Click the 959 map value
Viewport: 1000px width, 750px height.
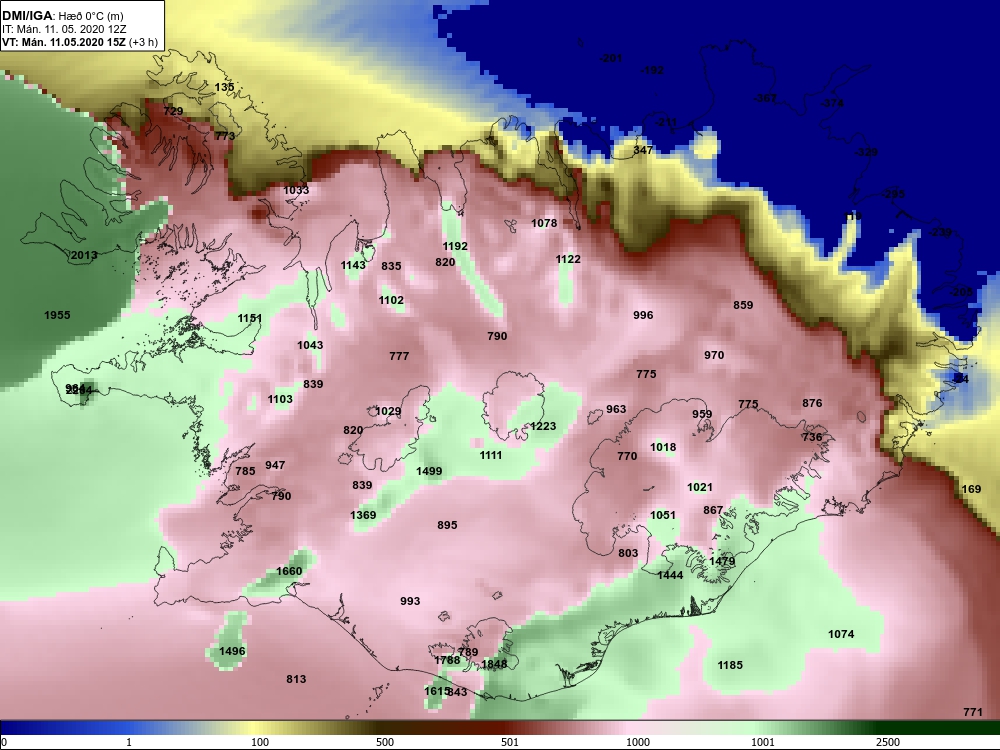[x=702, y=414]
